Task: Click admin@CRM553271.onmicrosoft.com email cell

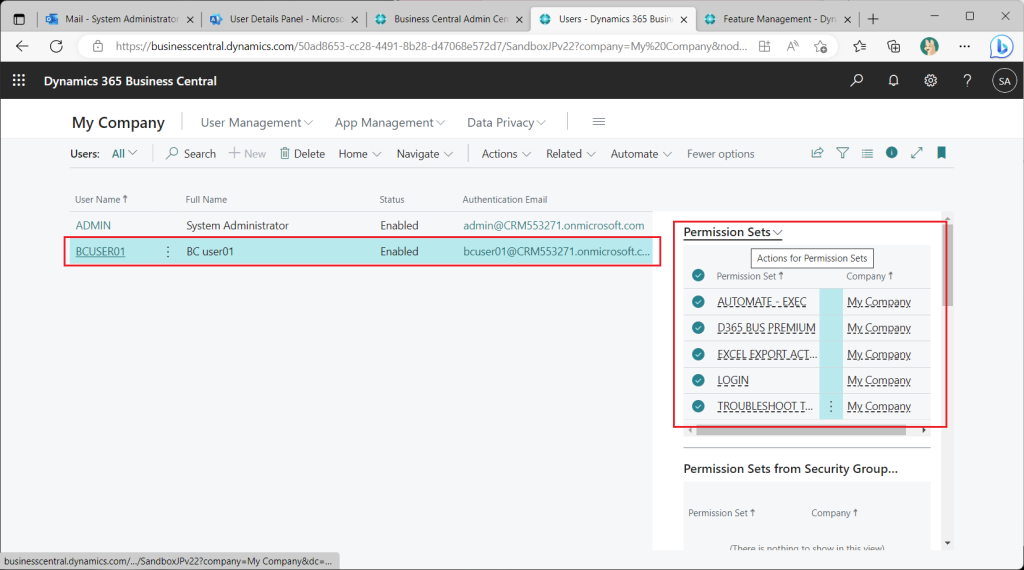Action: [553, 225]
